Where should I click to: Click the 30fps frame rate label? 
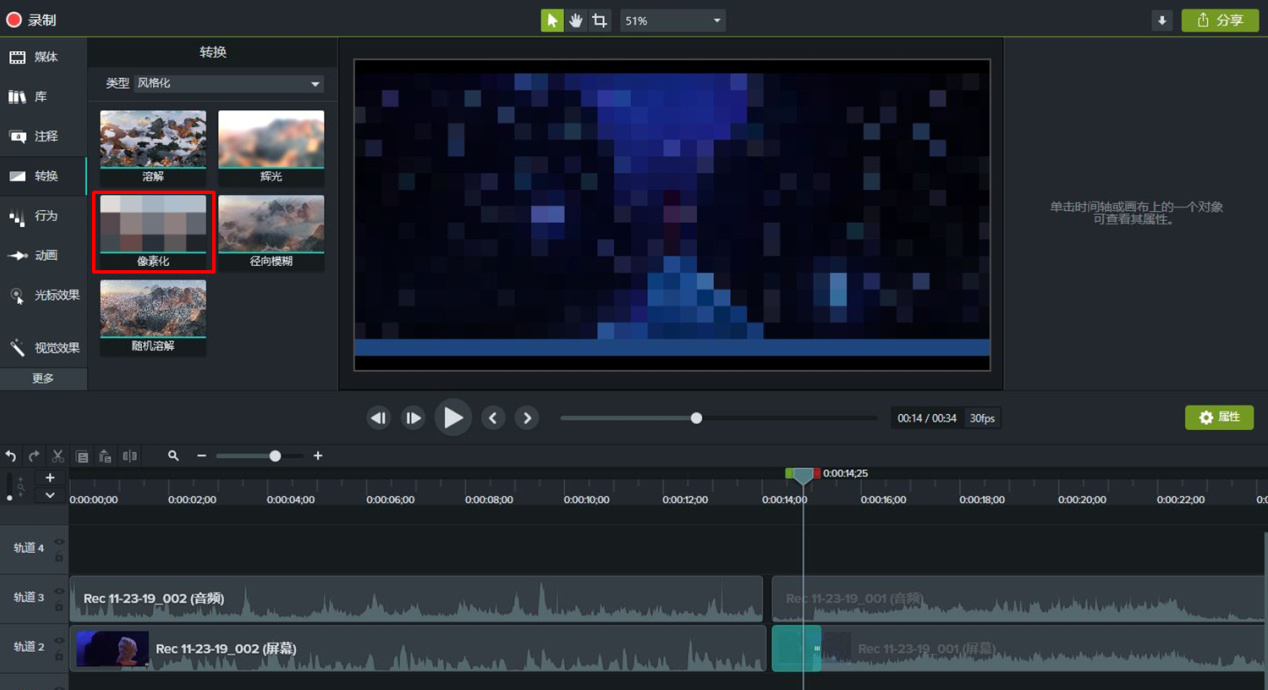pos(982,418)
